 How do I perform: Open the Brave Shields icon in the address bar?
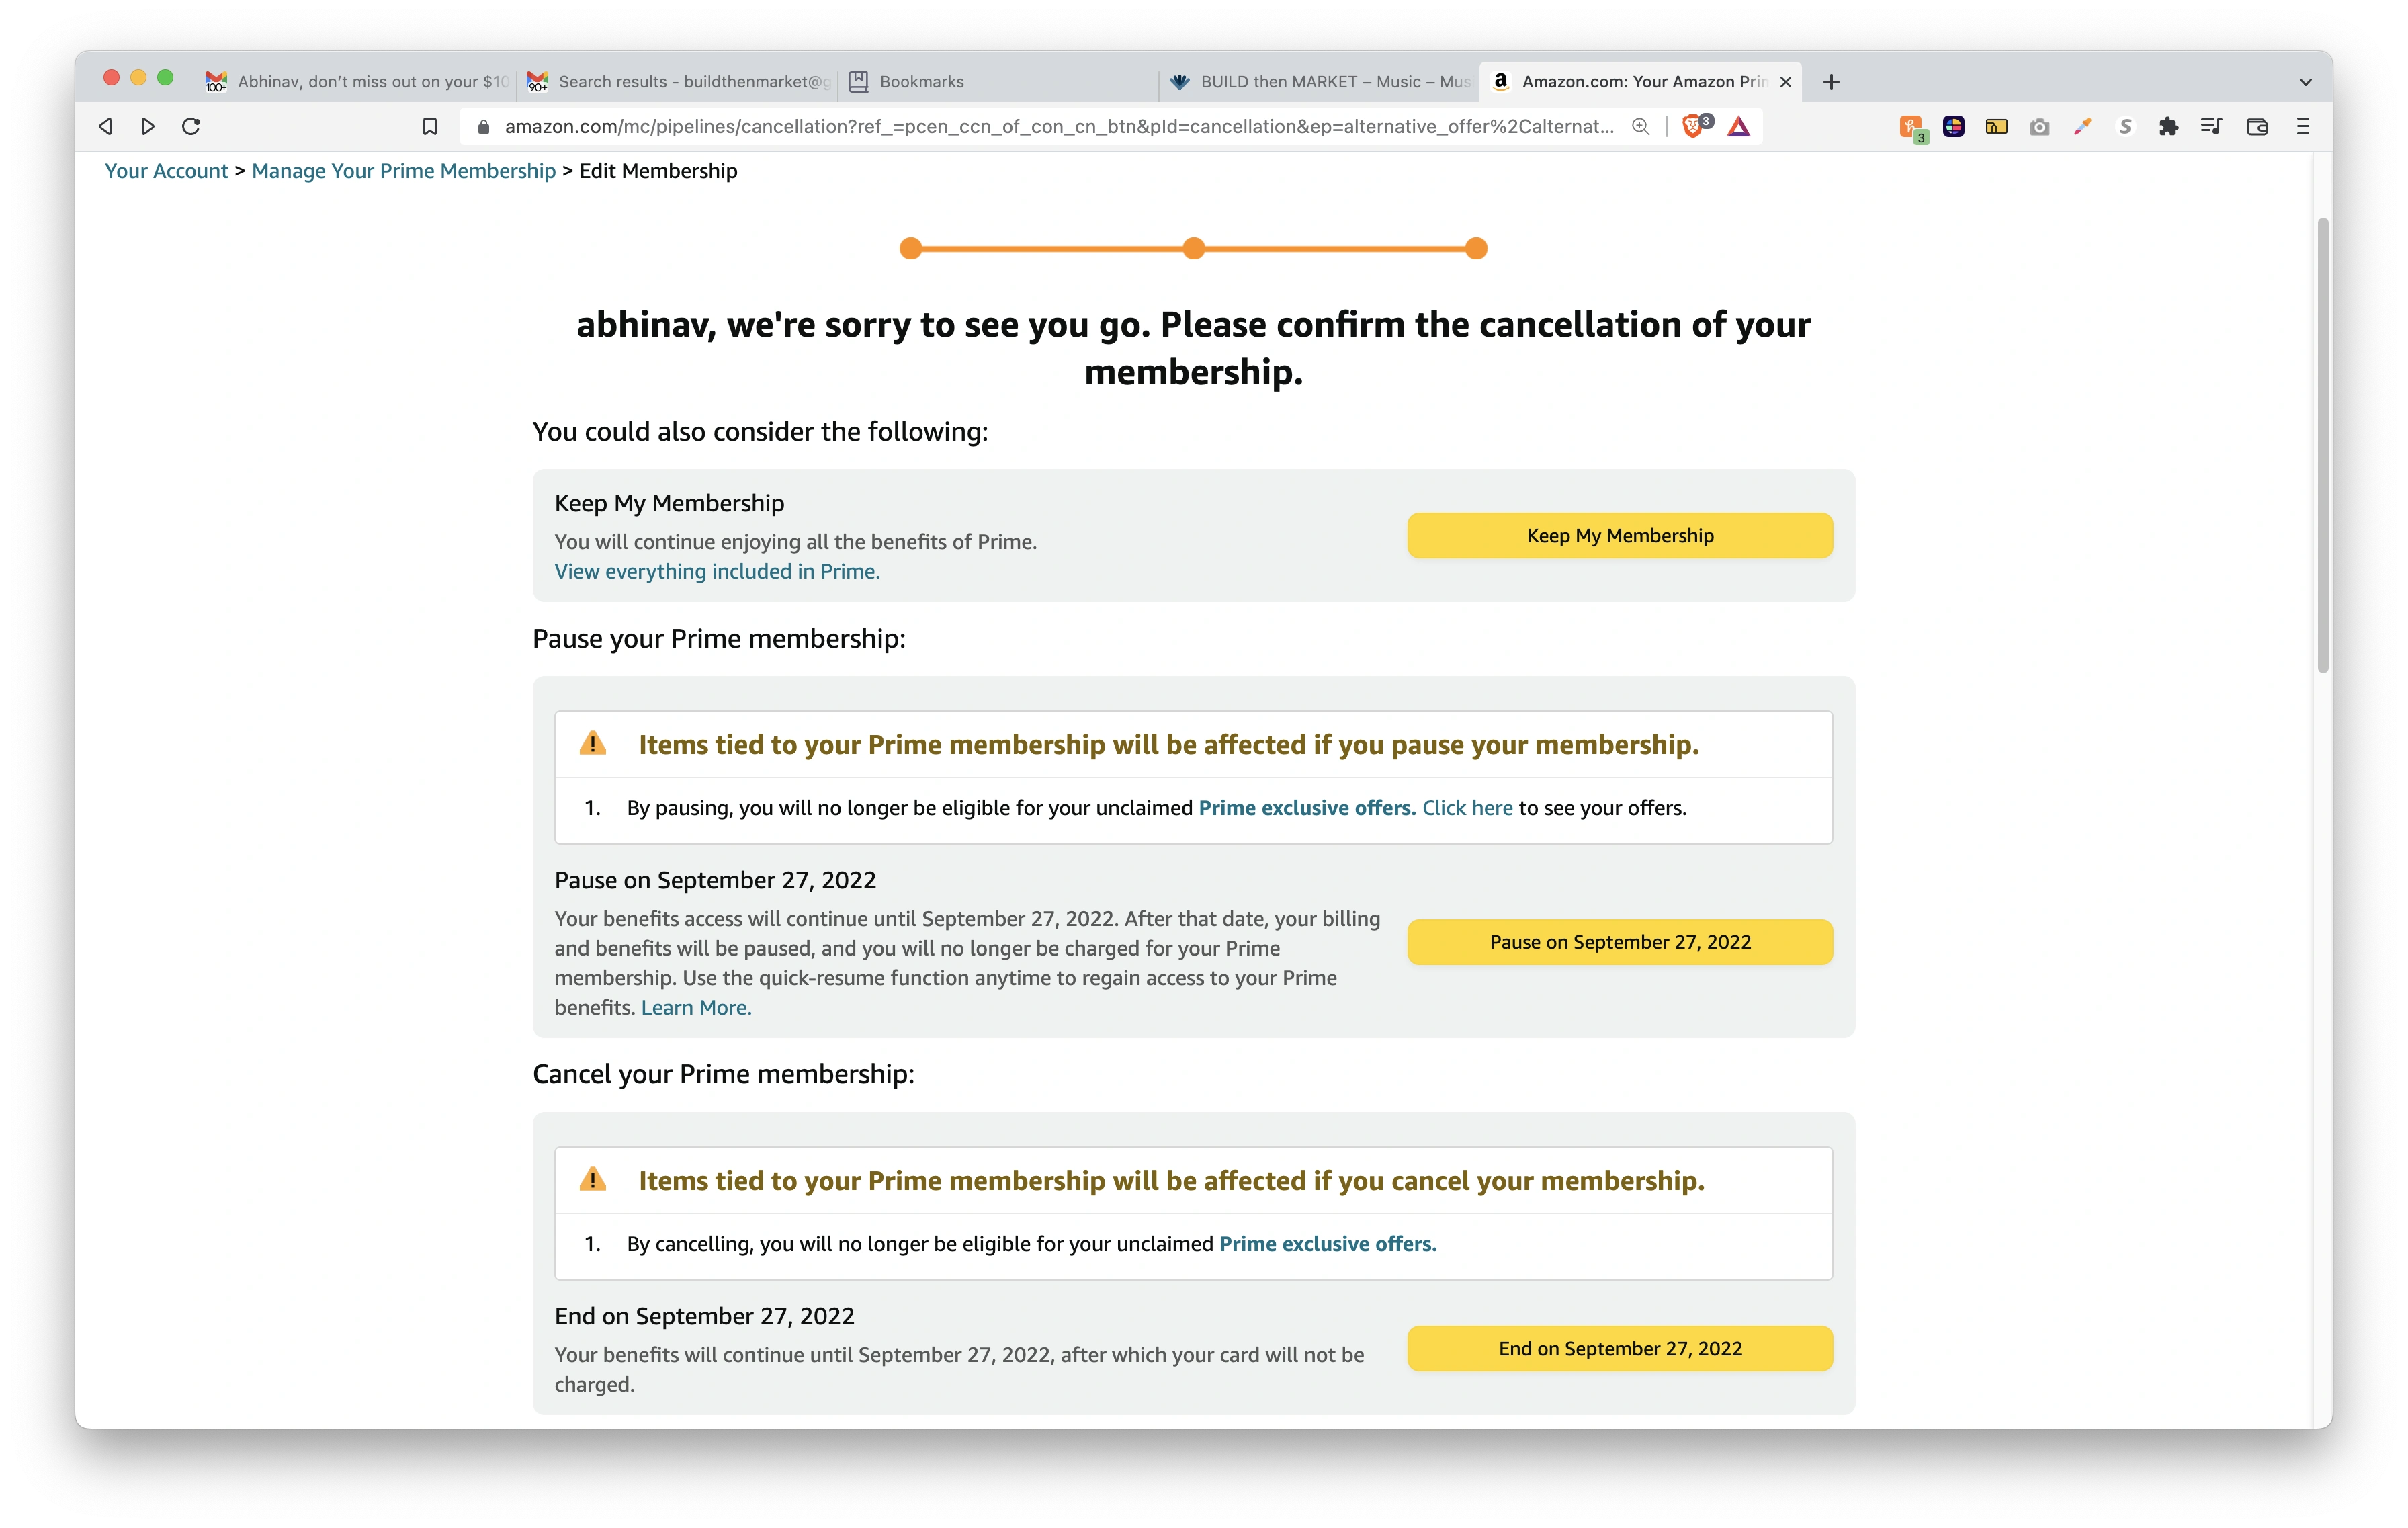click(x=1694, y=126)
